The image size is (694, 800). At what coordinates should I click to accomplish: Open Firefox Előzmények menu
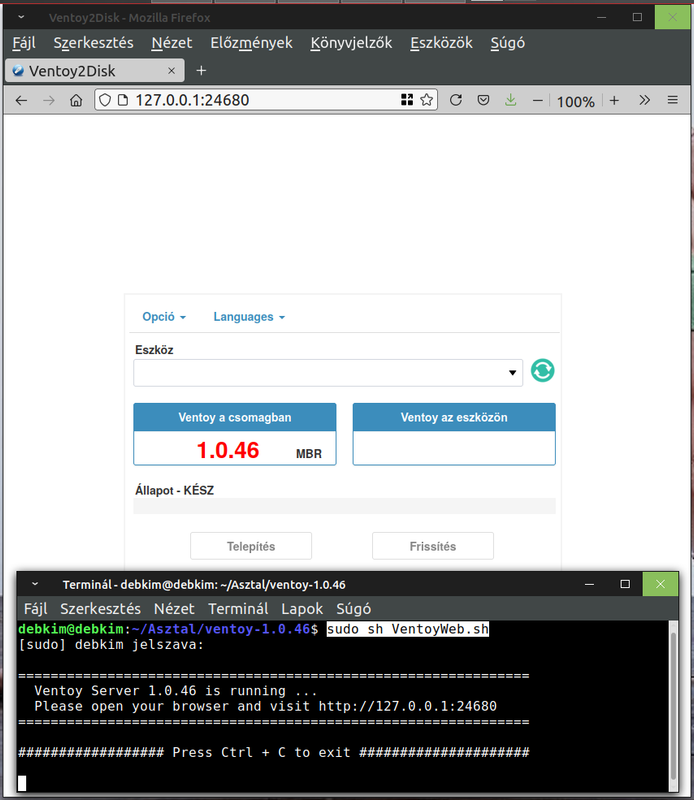[x=252, y=43]
